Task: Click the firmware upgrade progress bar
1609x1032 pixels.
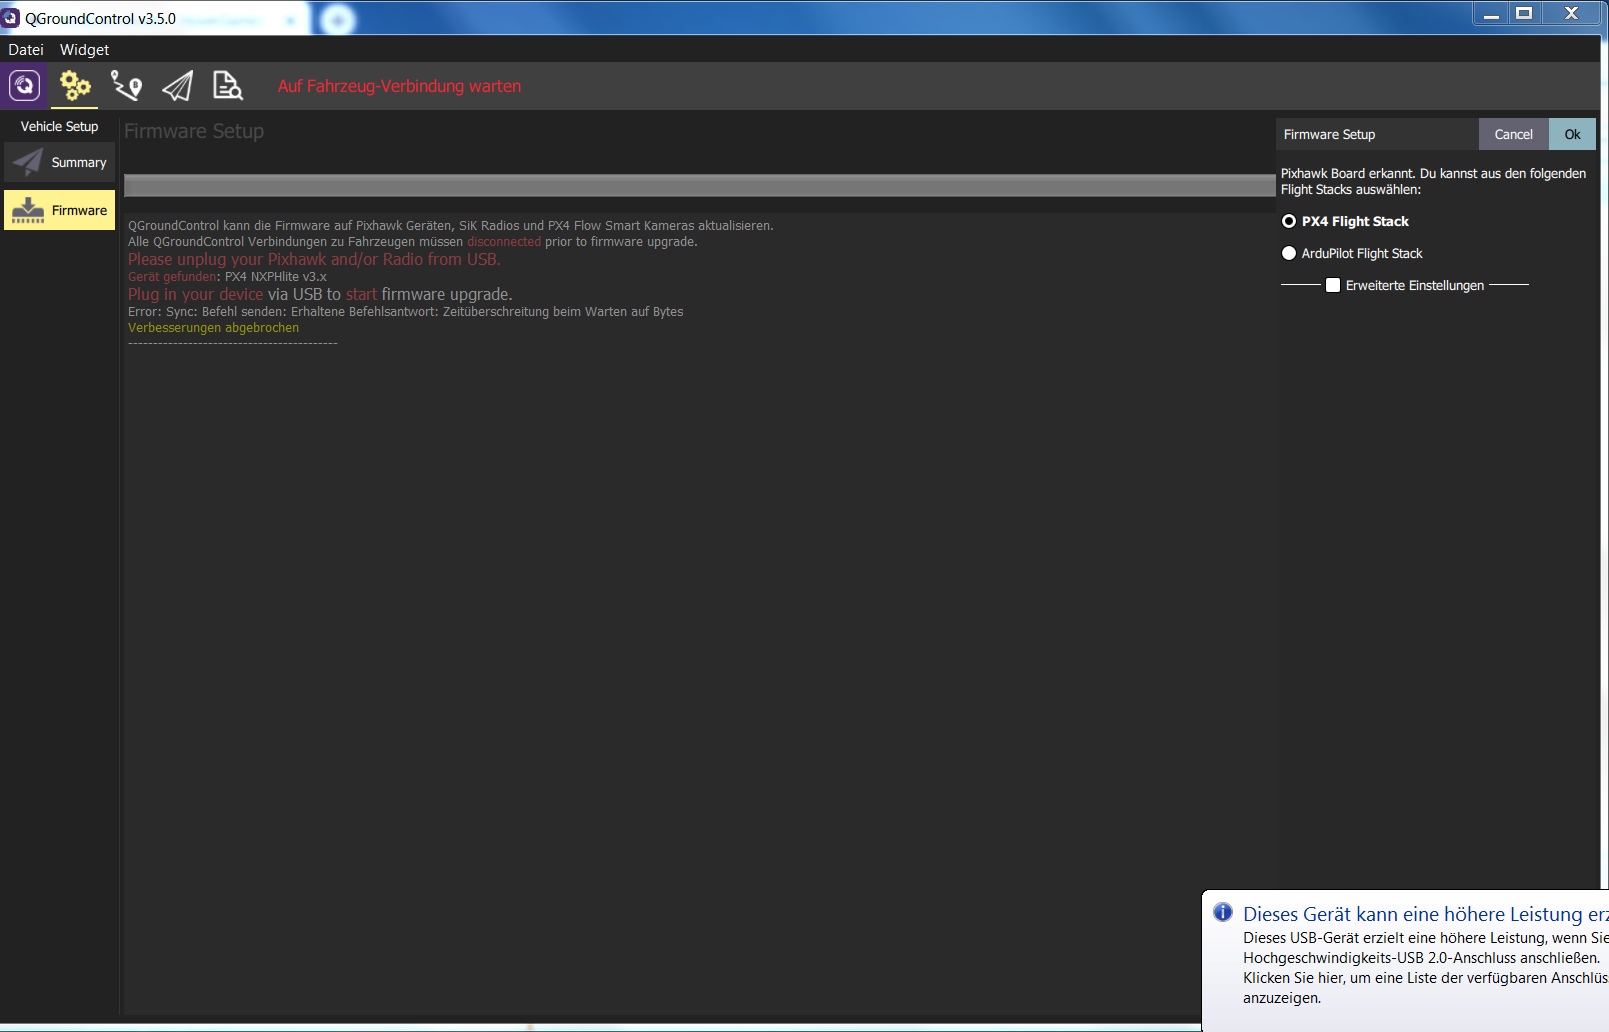Action: [x=699, y=185]
